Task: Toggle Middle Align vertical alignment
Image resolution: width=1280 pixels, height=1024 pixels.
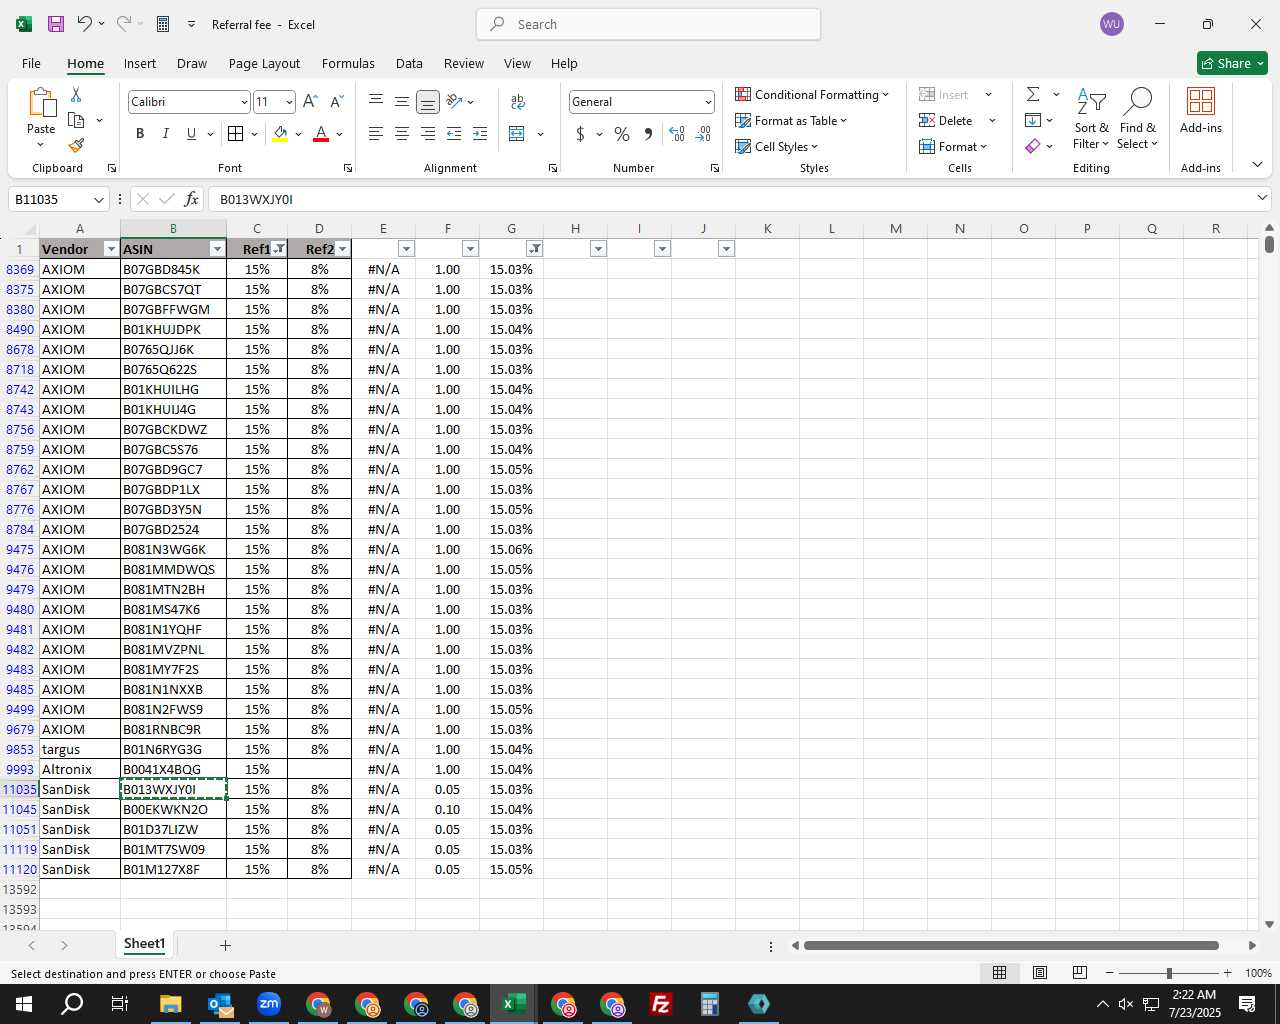Action: [401, 102]
